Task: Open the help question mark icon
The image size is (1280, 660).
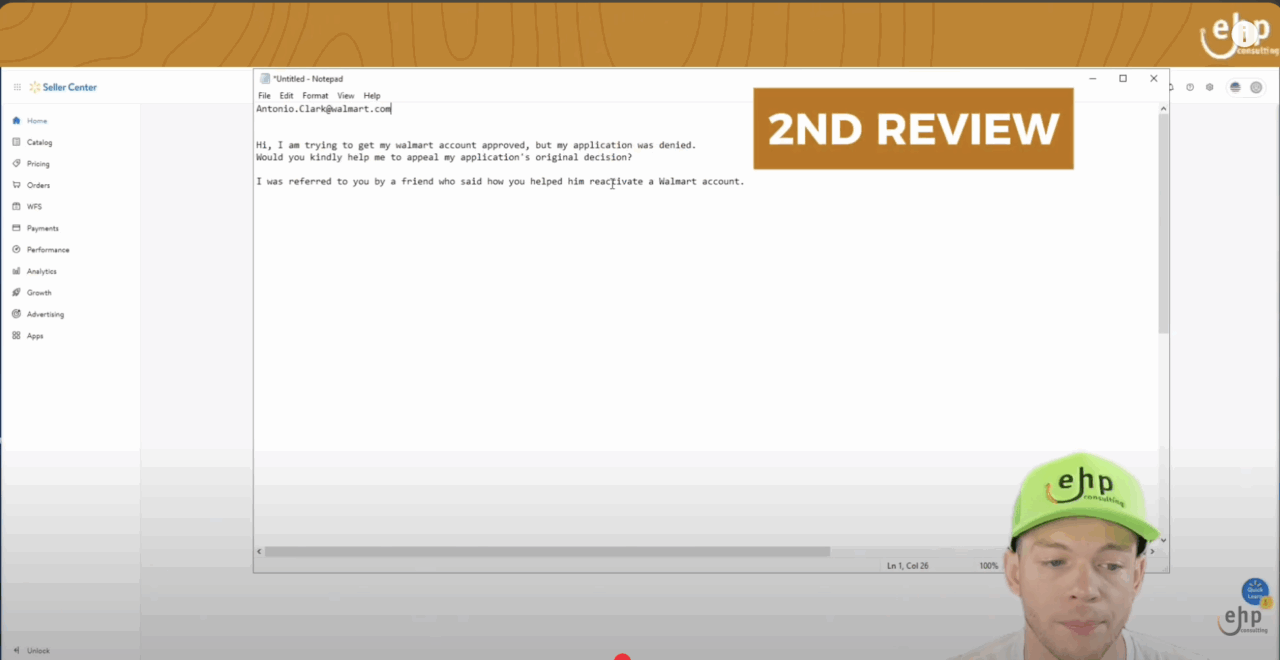Action: point(1190,88)
